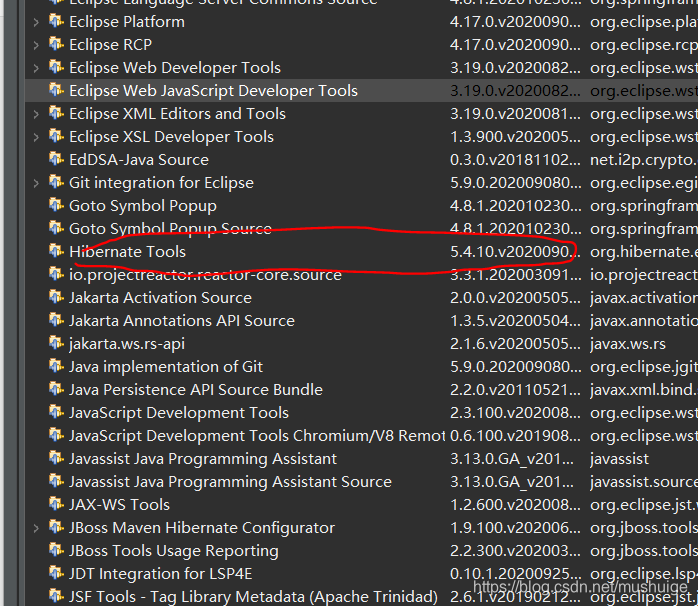Click icon beside JBoss Tools Usage Reporting
Viewport: 698px width, 606px height.
click(x=56, y=550)
